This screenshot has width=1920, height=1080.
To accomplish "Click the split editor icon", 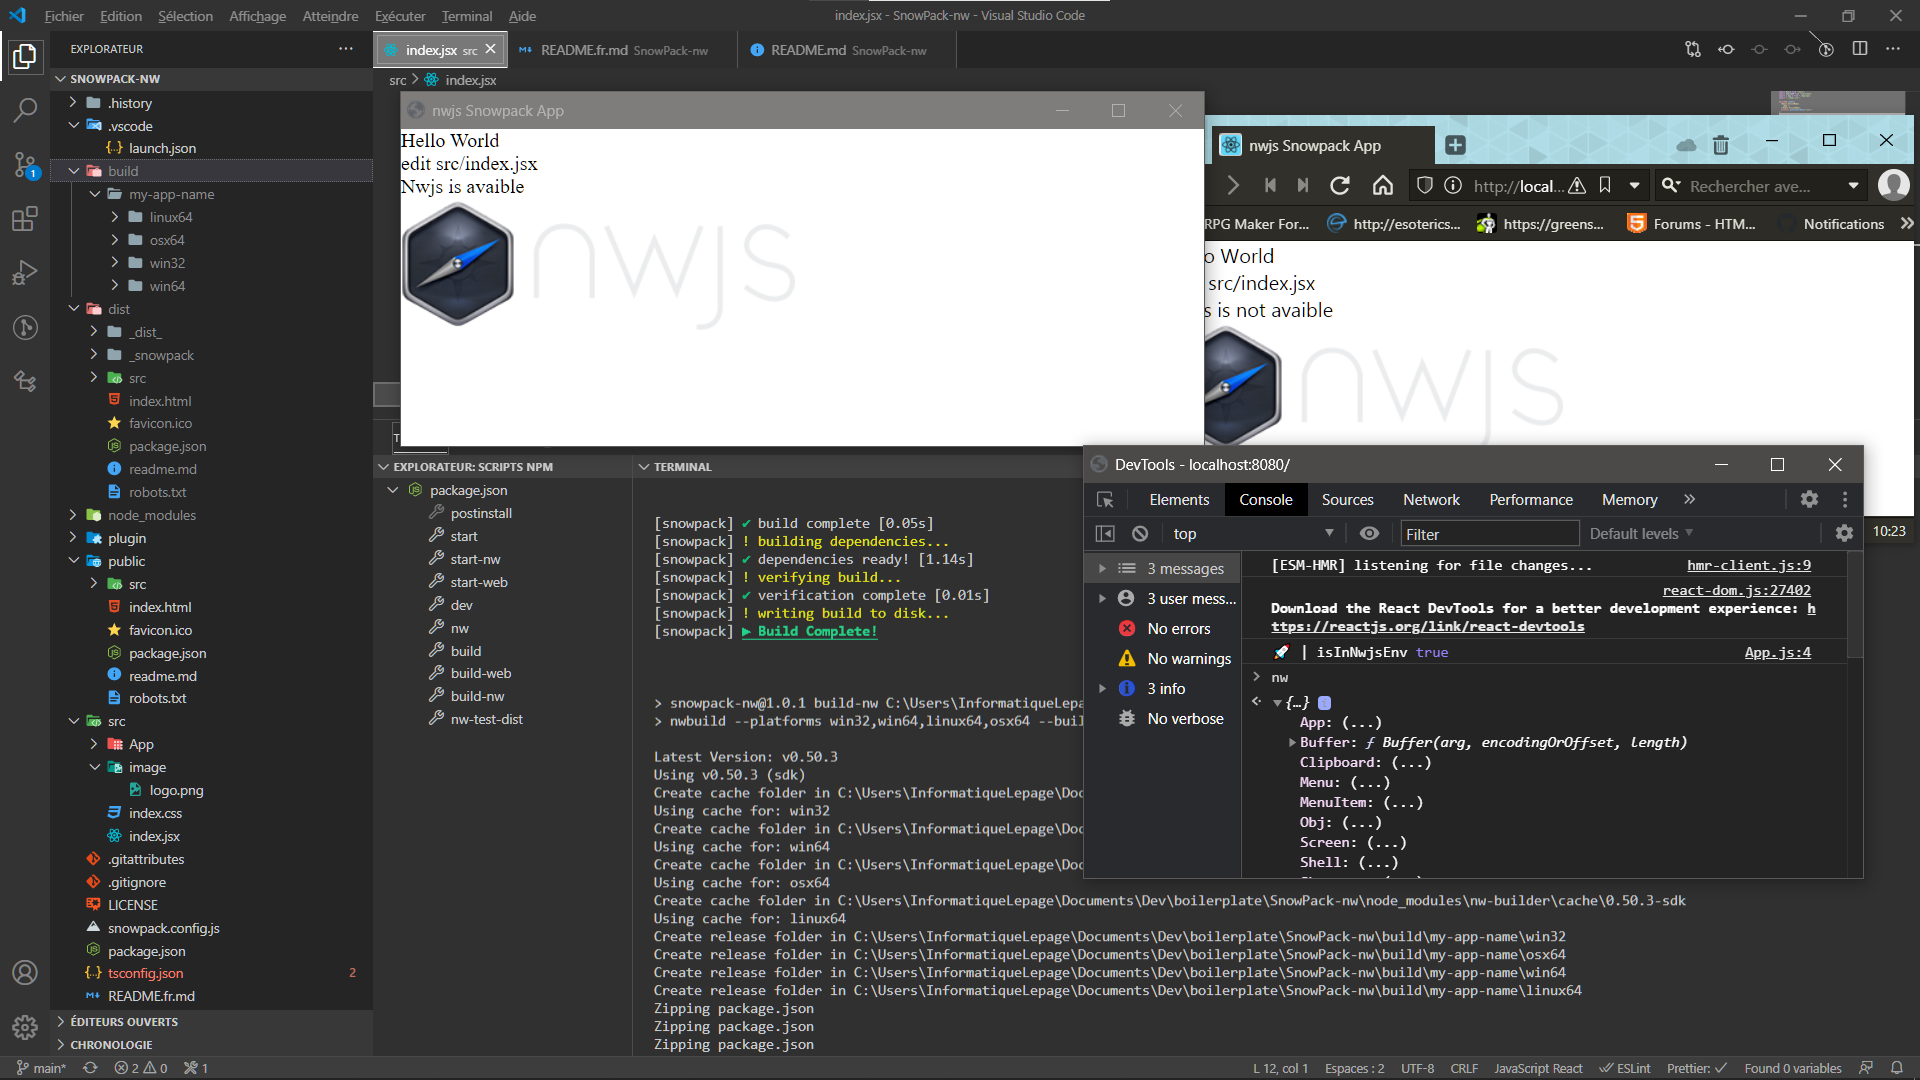I will 1860,49.
